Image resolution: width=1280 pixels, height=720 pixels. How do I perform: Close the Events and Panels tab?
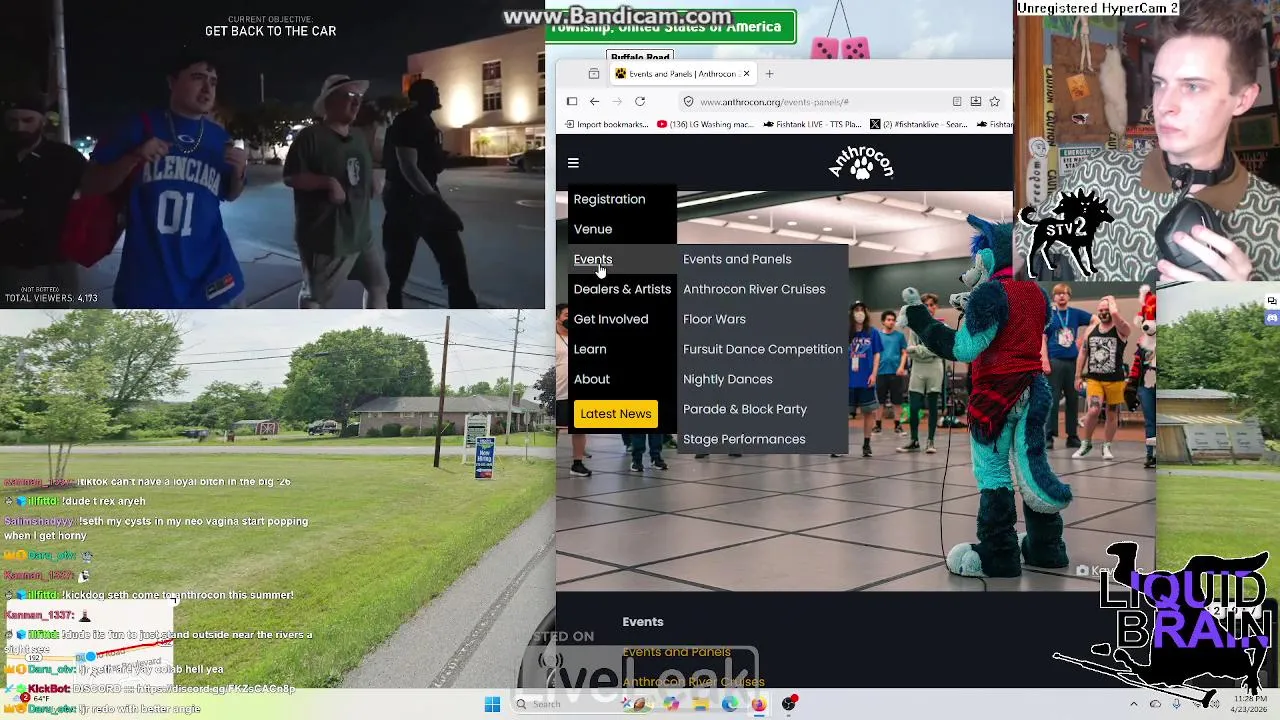coord(746,73)
